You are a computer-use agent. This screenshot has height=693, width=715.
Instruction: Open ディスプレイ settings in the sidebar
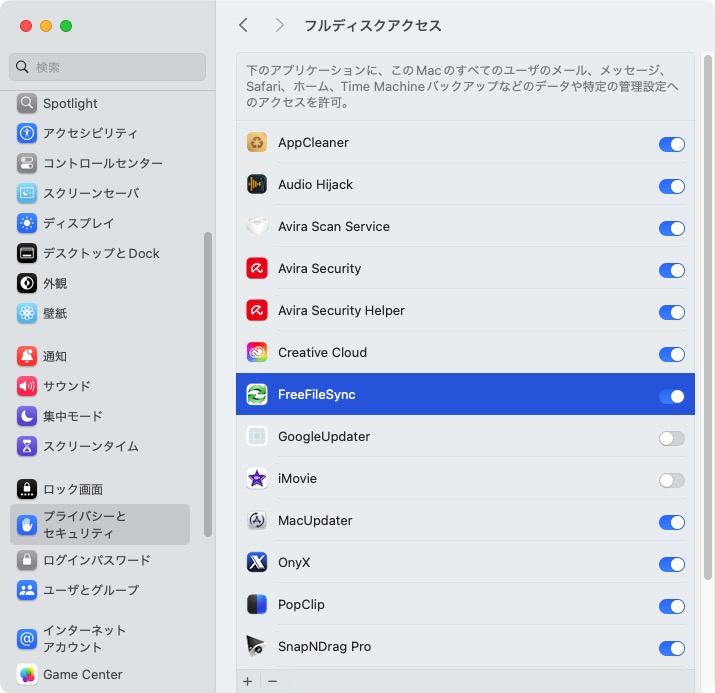click(x=78, y=223)
